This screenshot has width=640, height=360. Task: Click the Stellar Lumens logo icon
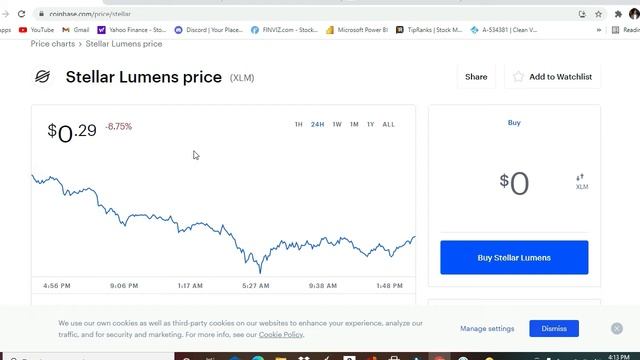coord(42,76)
